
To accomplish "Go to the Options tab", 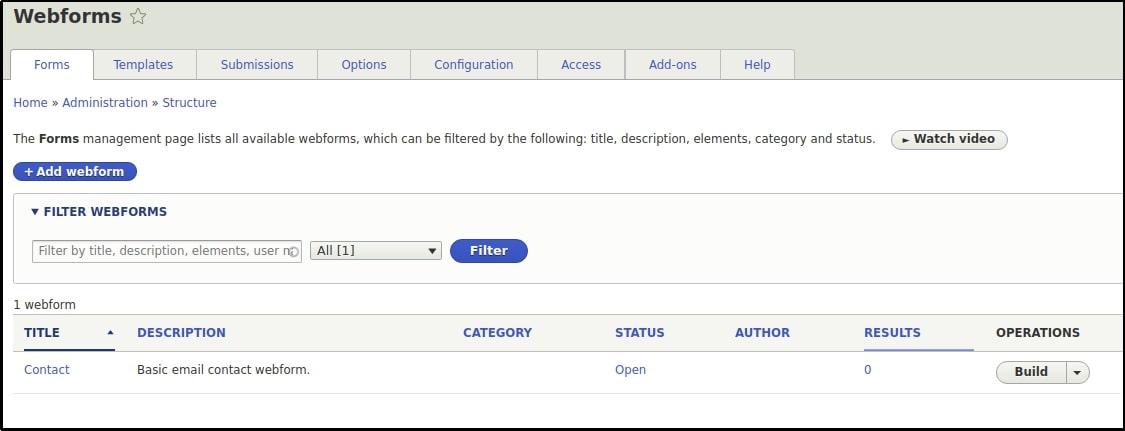I will click(364, 65).
